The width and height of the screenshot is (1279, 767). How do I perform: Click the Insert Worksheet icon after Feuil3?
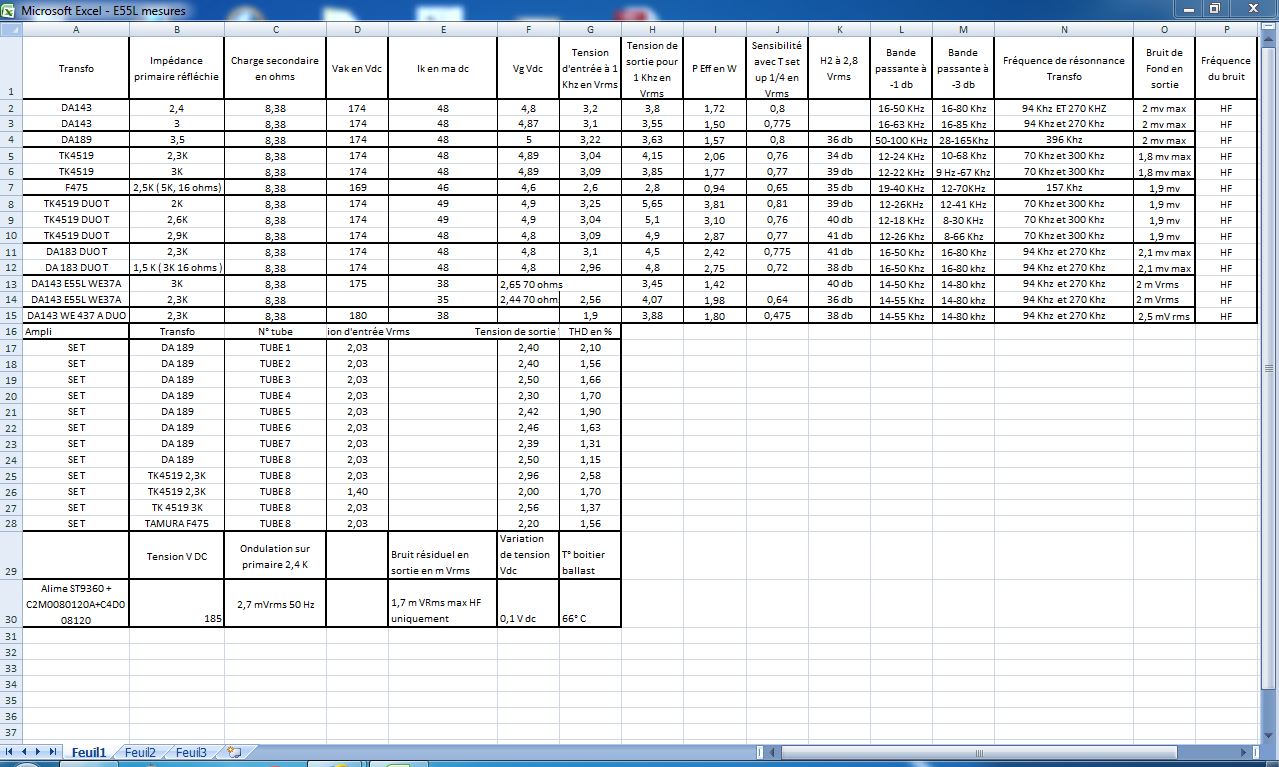point(235,752)
